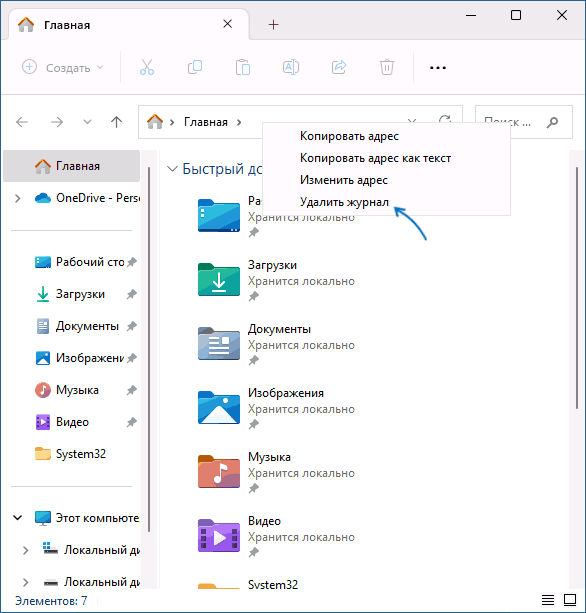Select OneDrive - Personal in sidebar
This screenshot has width=586, height=613.
(87, 198)
